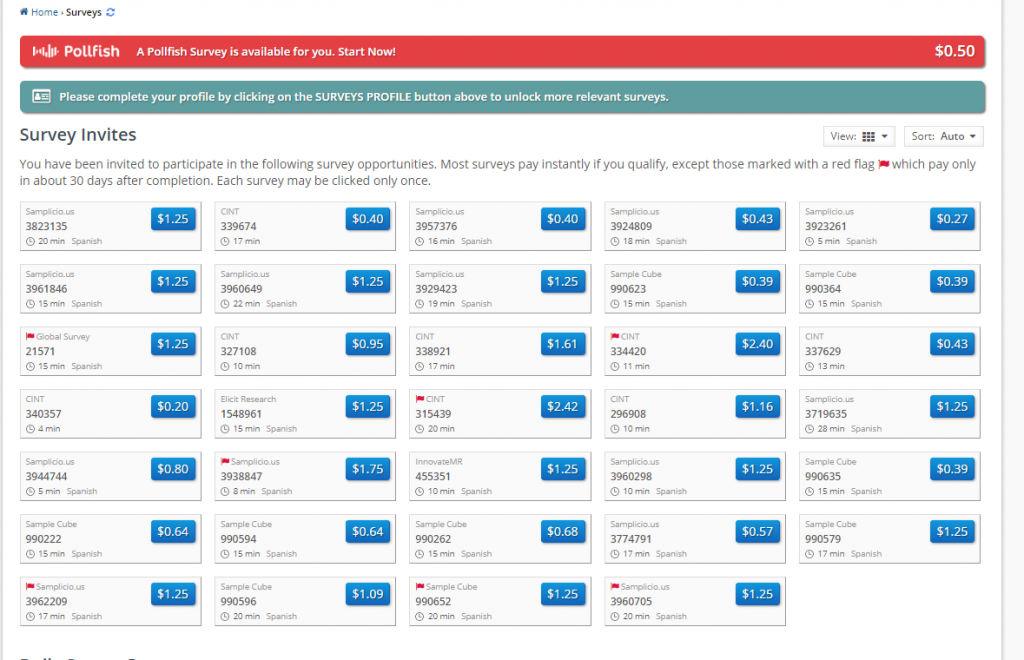This screenshot has width=1024, height=660.
Task: Click $2.40 button for CINT 334420
Action: [758, 344]
